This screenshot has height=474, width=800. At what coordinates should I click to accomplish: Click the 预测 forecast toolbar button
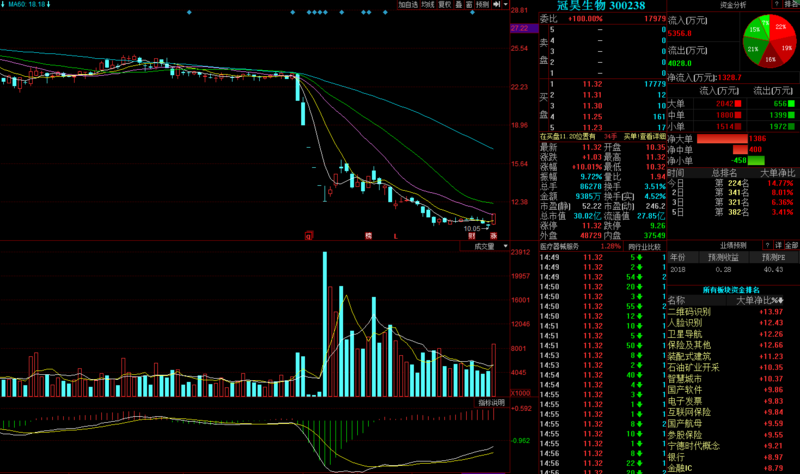point(484,5)
